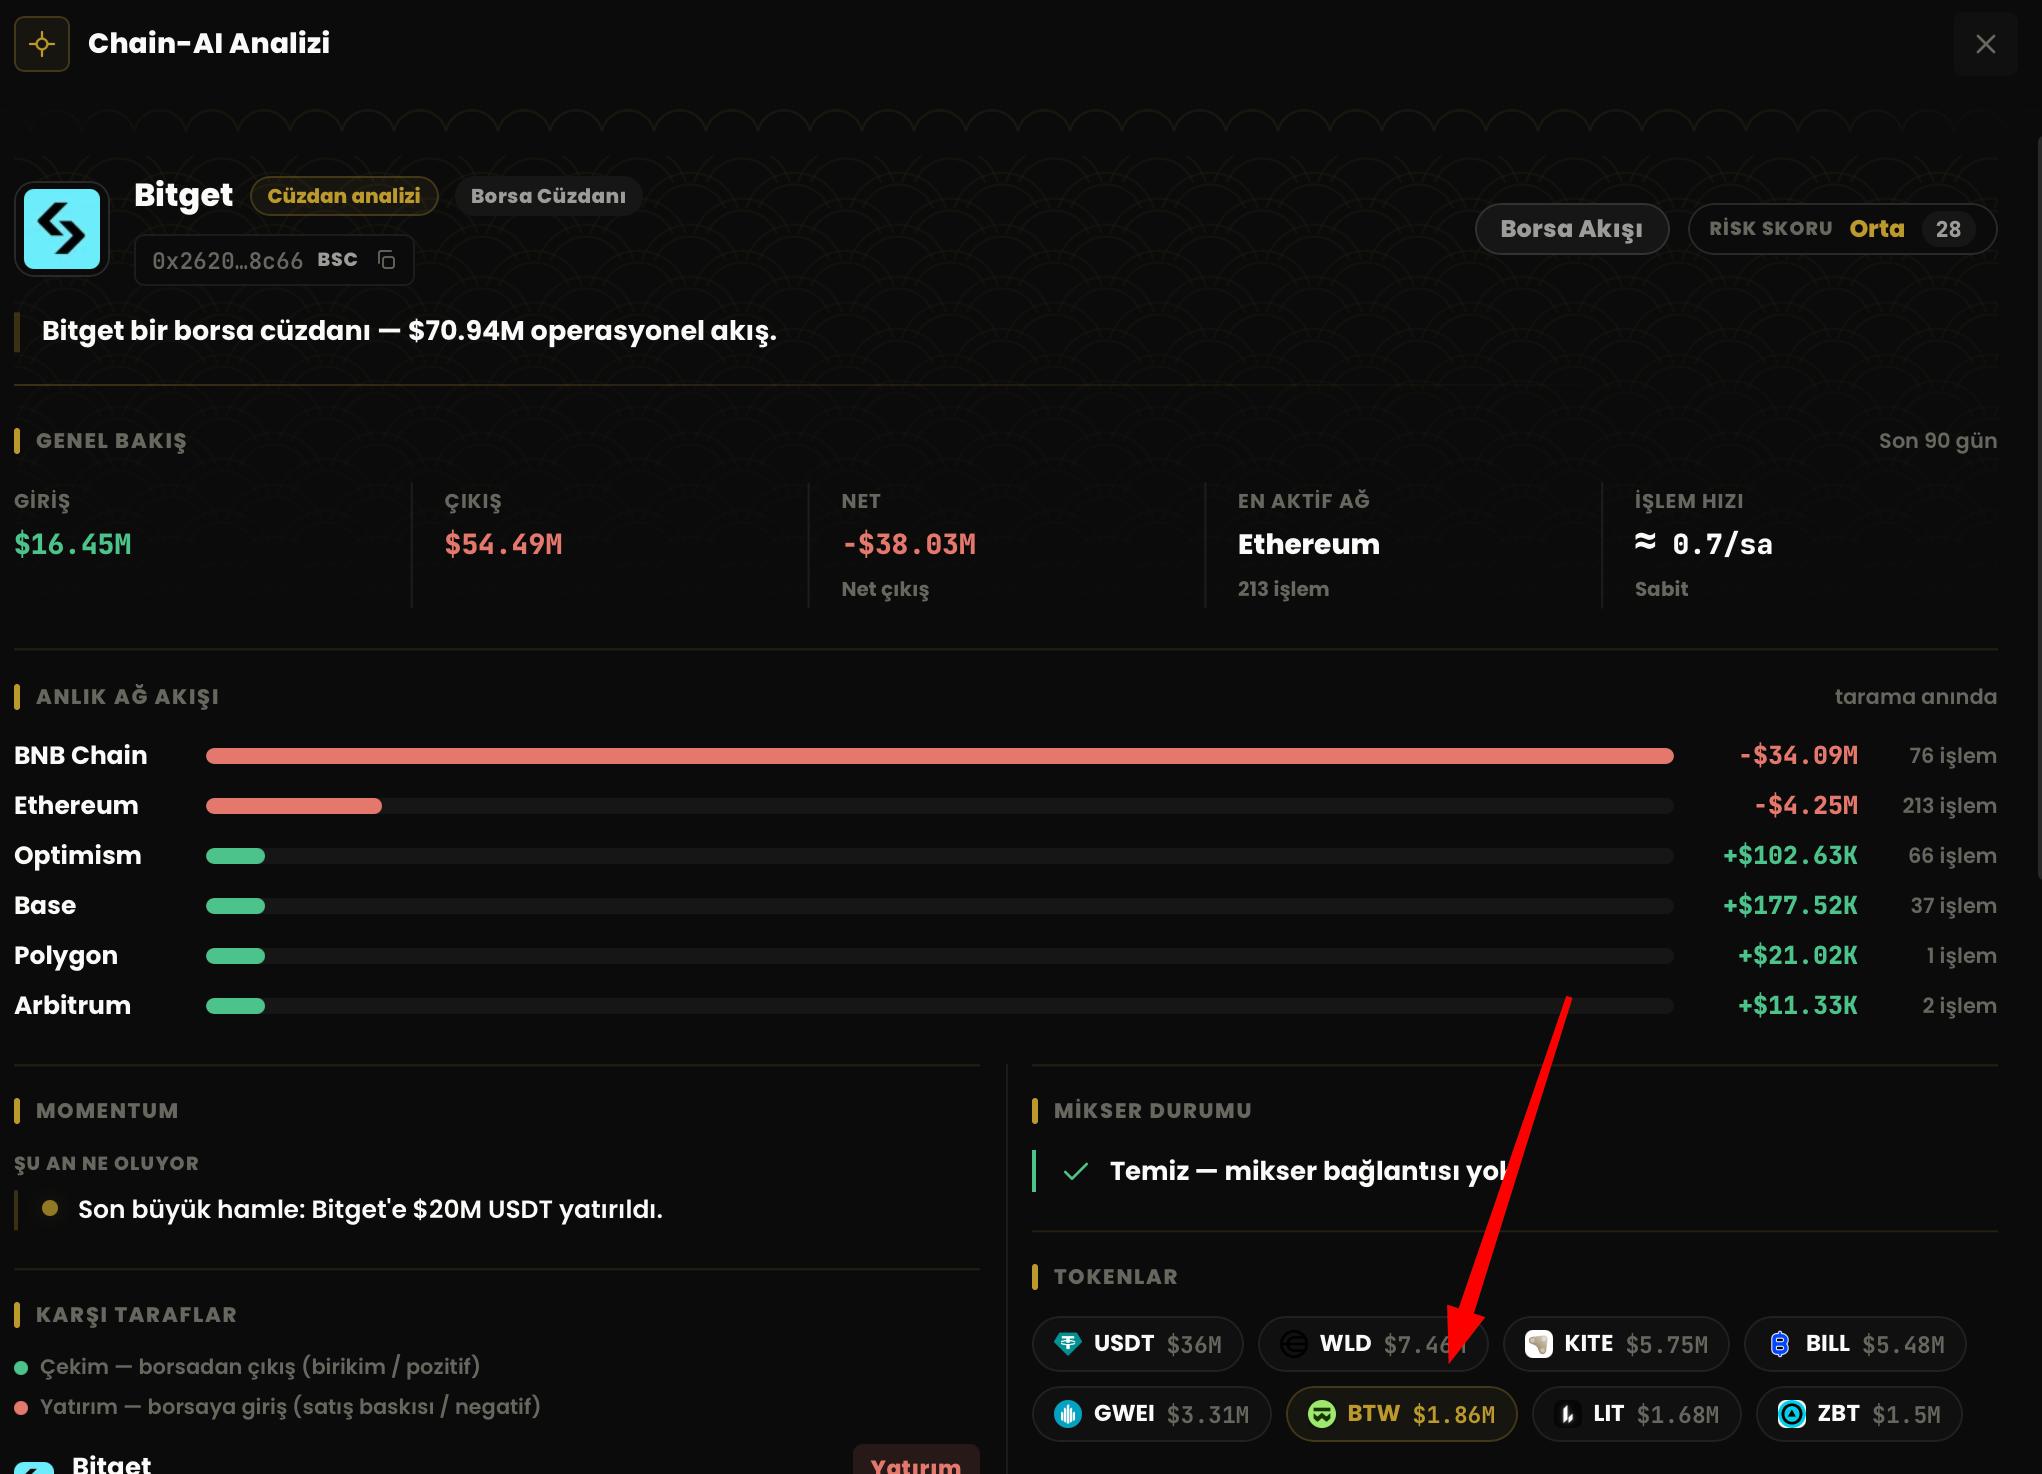The height and width of the screenshot is (1474, 2042).
Task: Click the 0.7/sa transaction speed value
Action: [x=1703, y=545]
